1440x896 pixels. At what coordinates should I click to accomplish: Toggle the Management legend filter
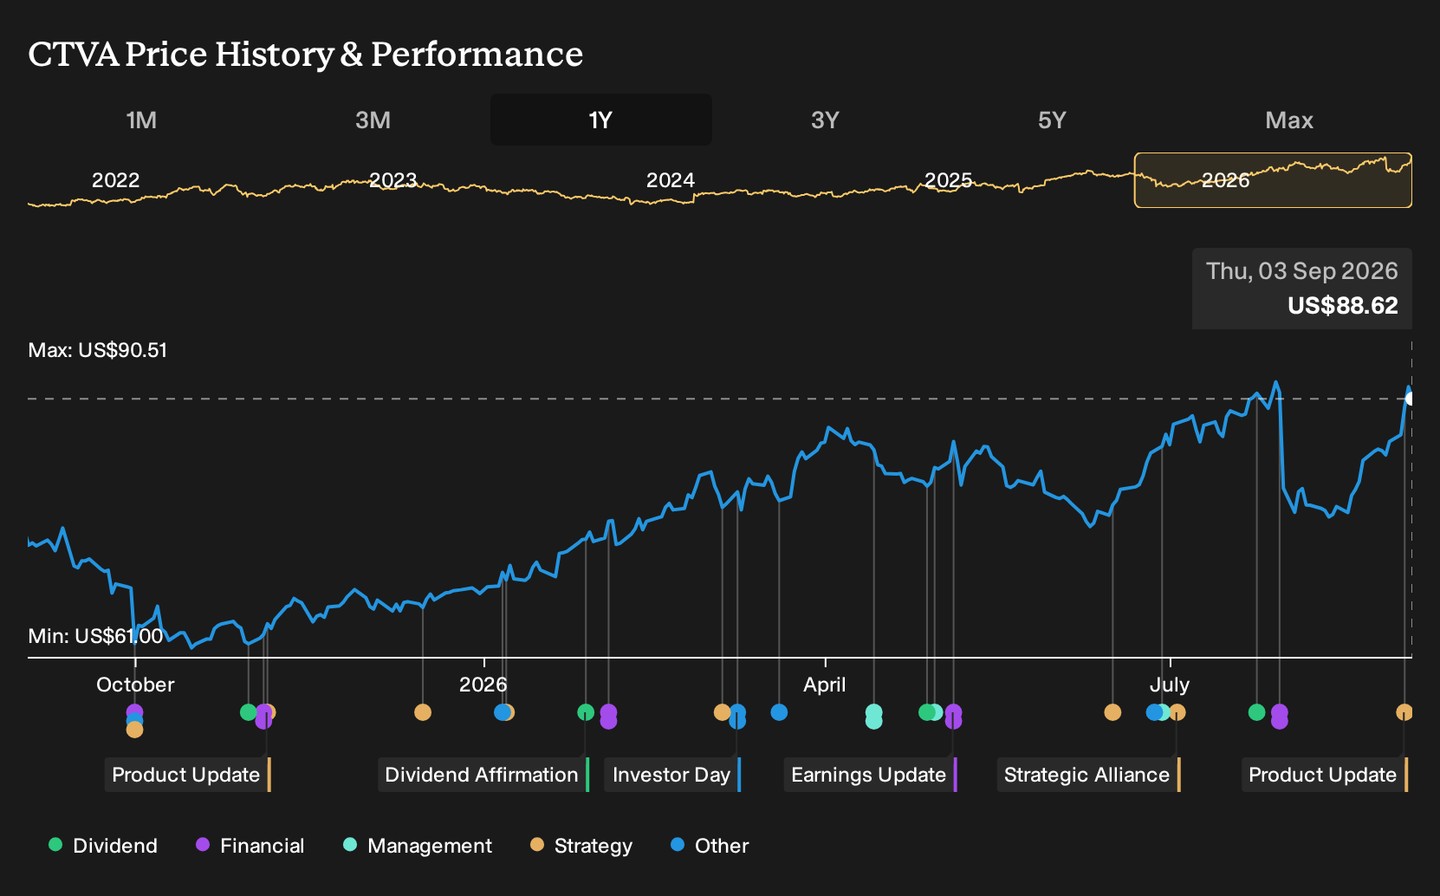417,846
